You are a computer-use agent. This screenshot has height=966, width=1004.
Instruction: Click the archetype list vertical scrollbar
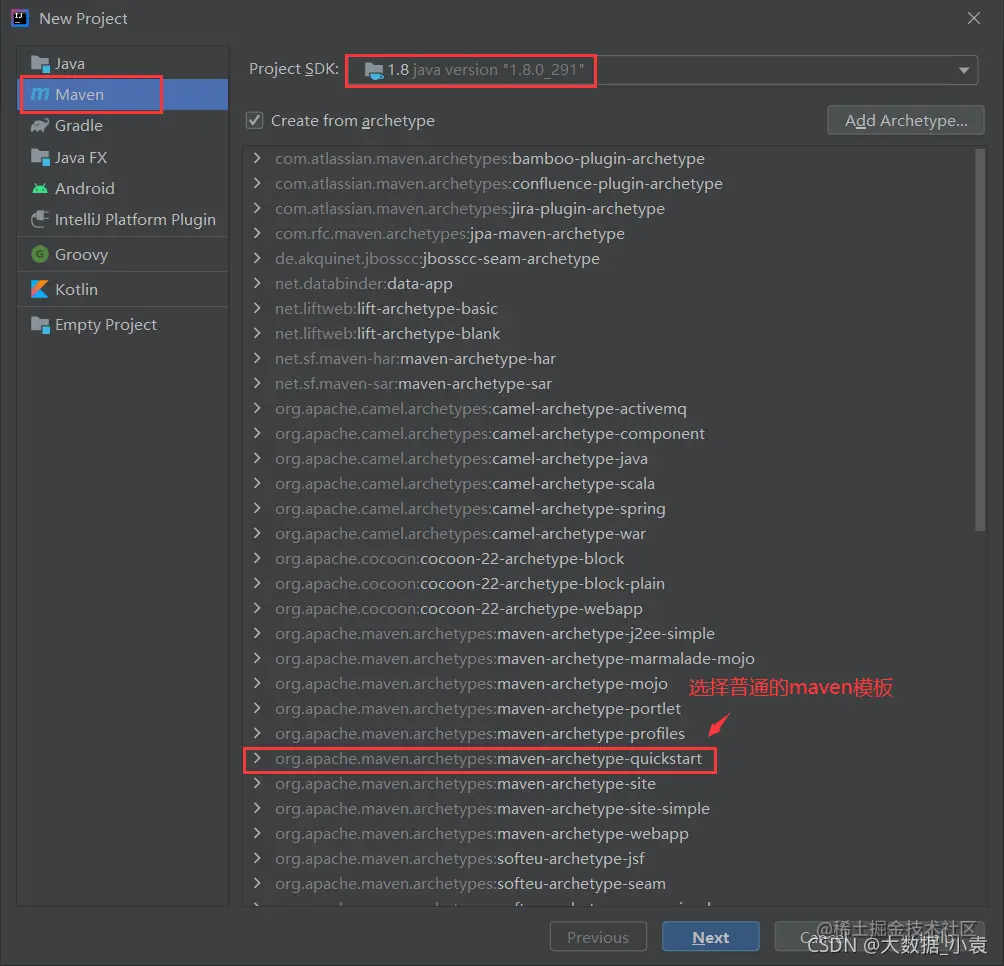980,340
